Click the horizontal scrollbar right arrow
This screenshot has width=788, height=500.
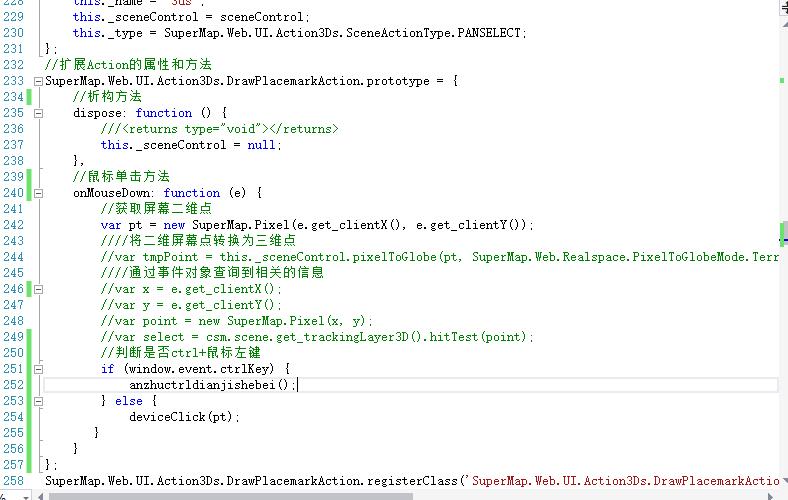pyautogui.click(x=770, y=496)
